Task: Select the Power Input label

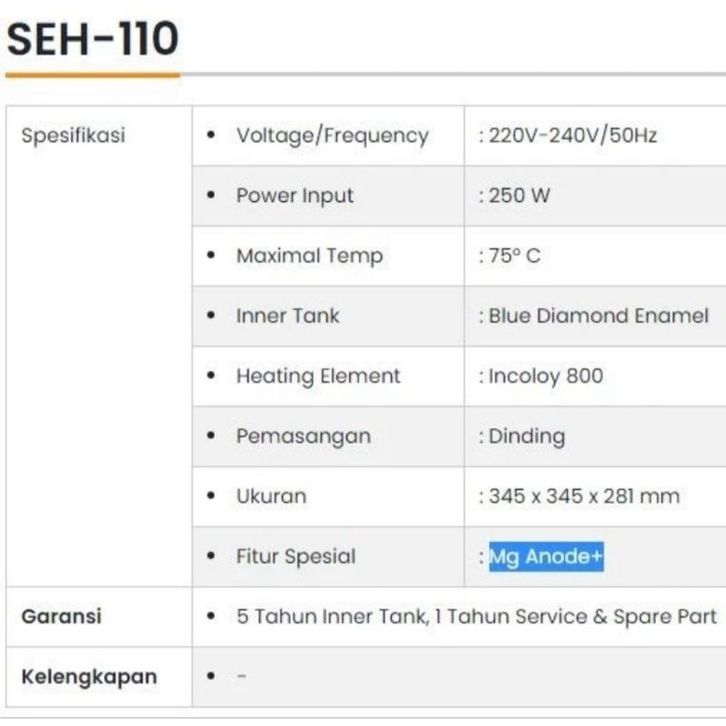Action: click(x=295, y=196)
